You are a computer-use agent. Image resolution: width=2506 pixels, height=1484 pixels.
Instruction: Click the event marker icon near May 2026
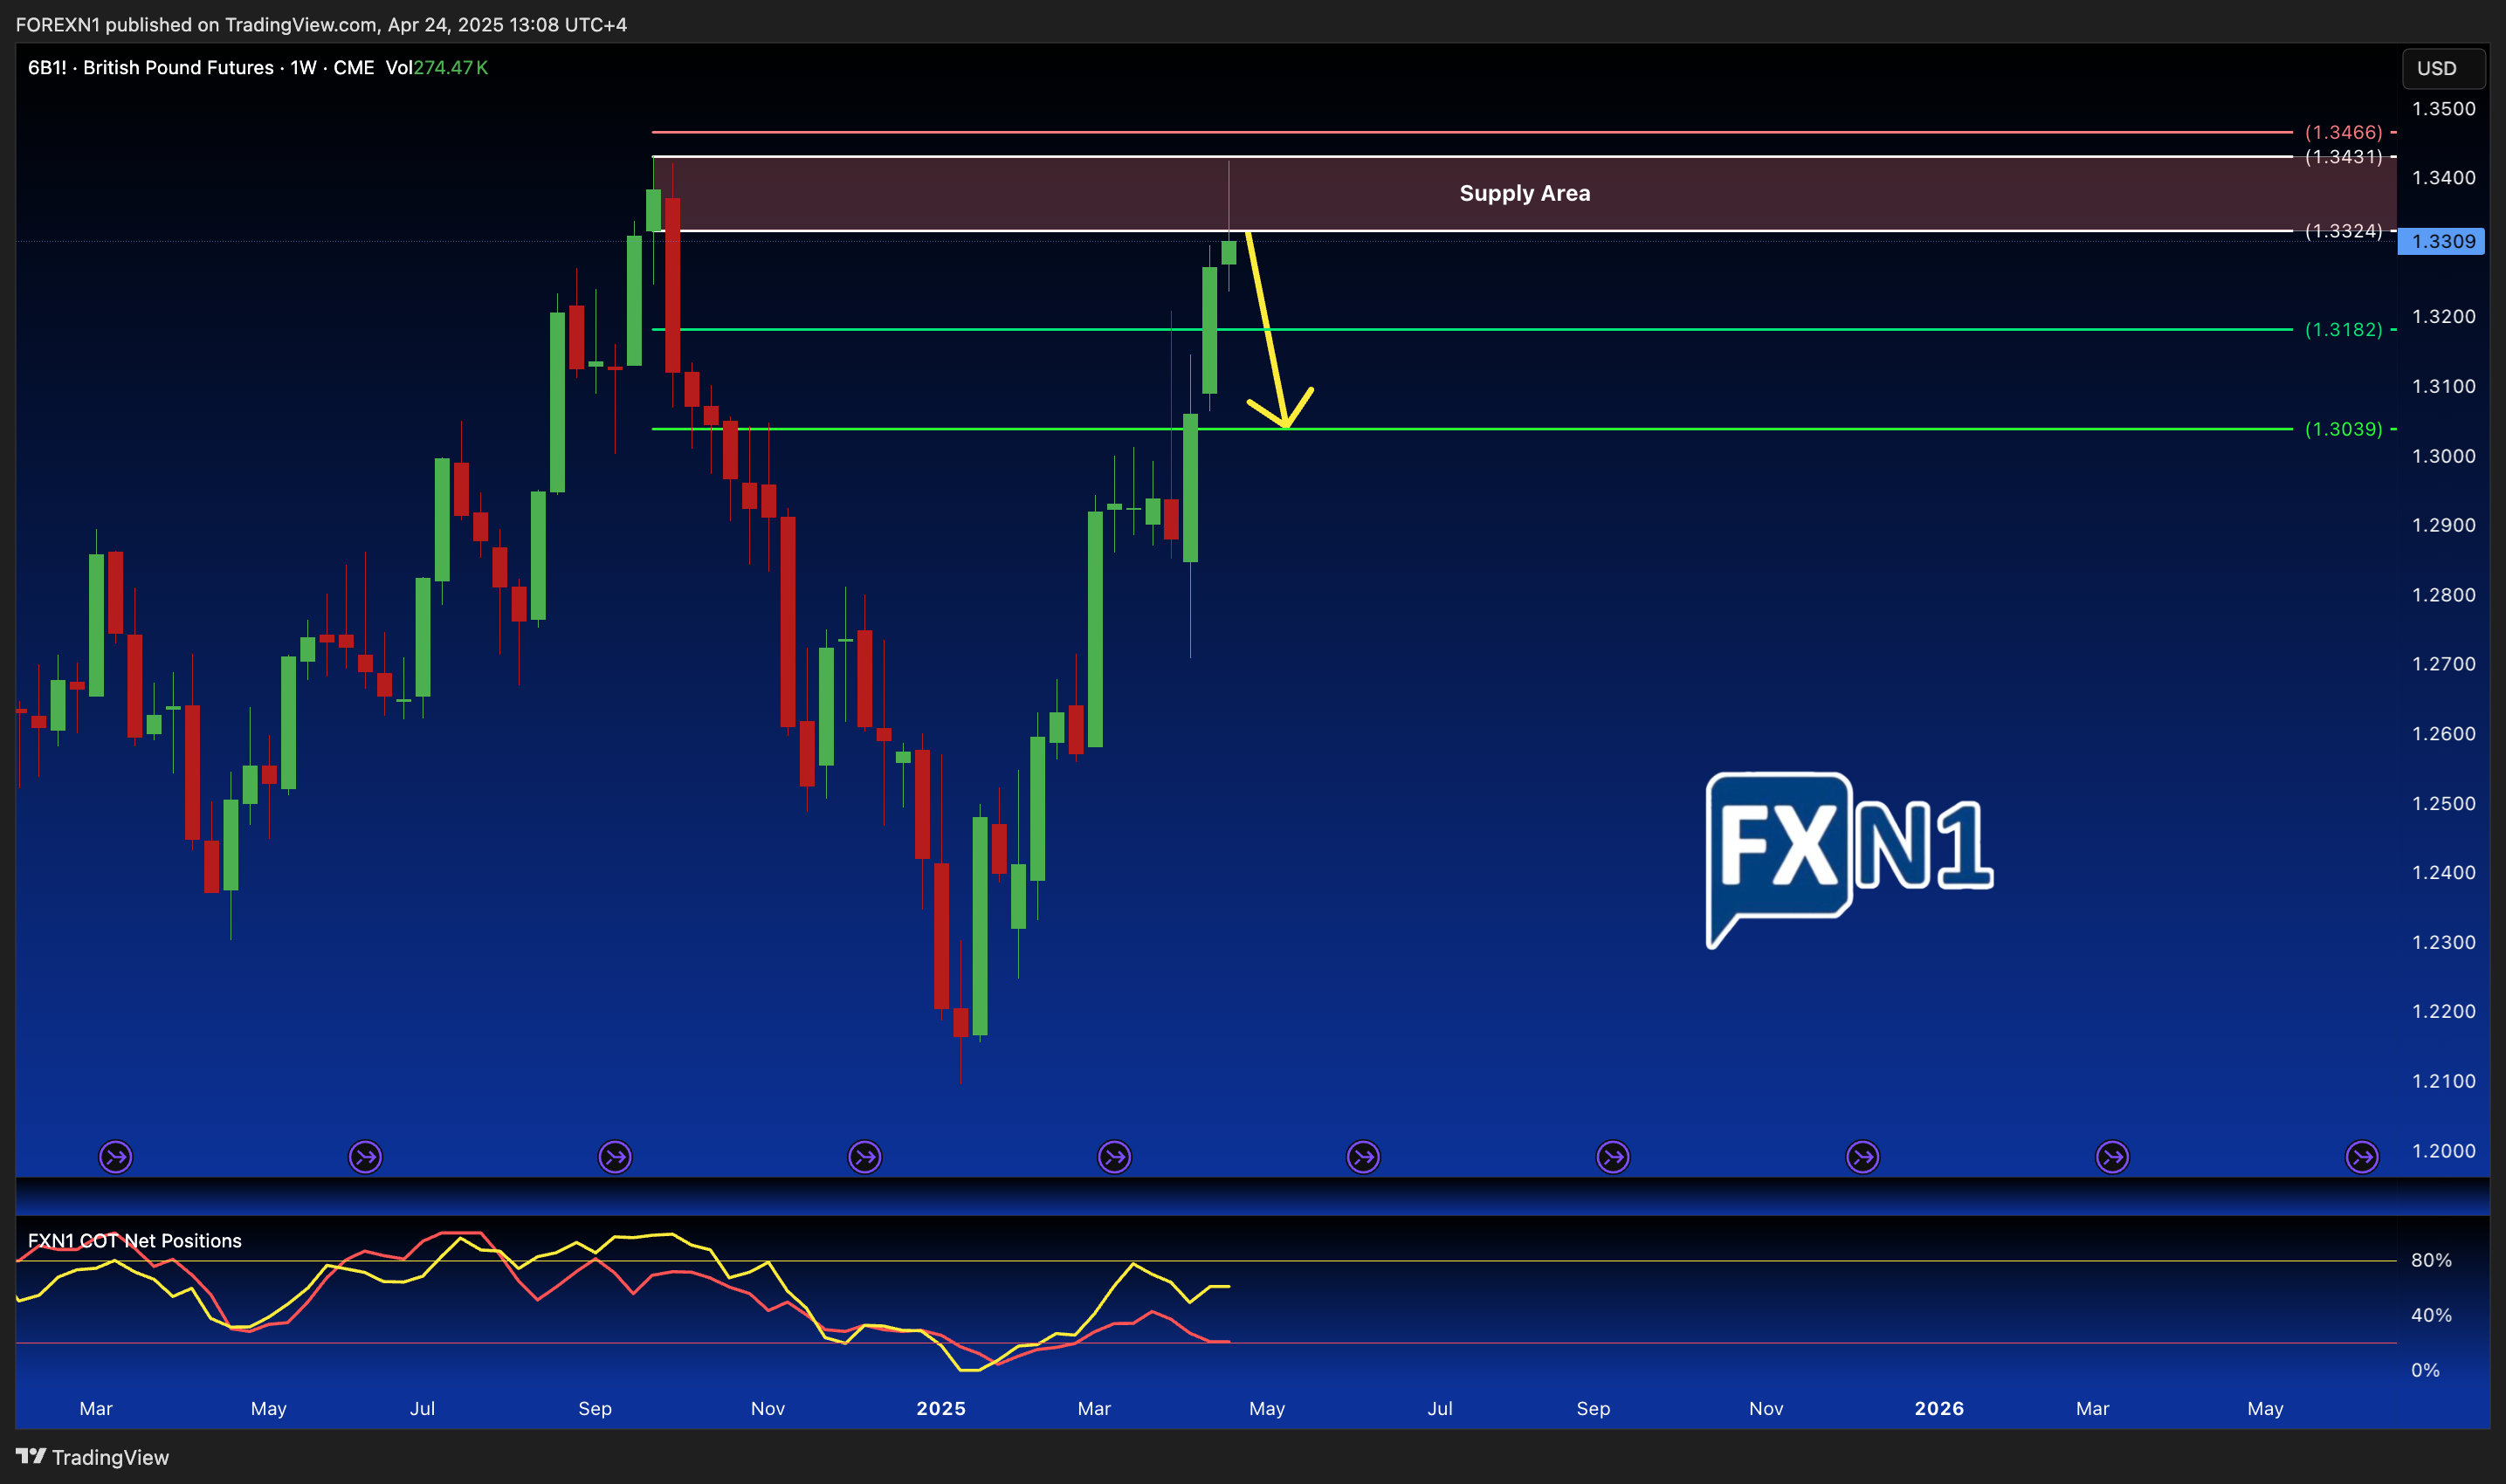(x=2362, y=1157)
